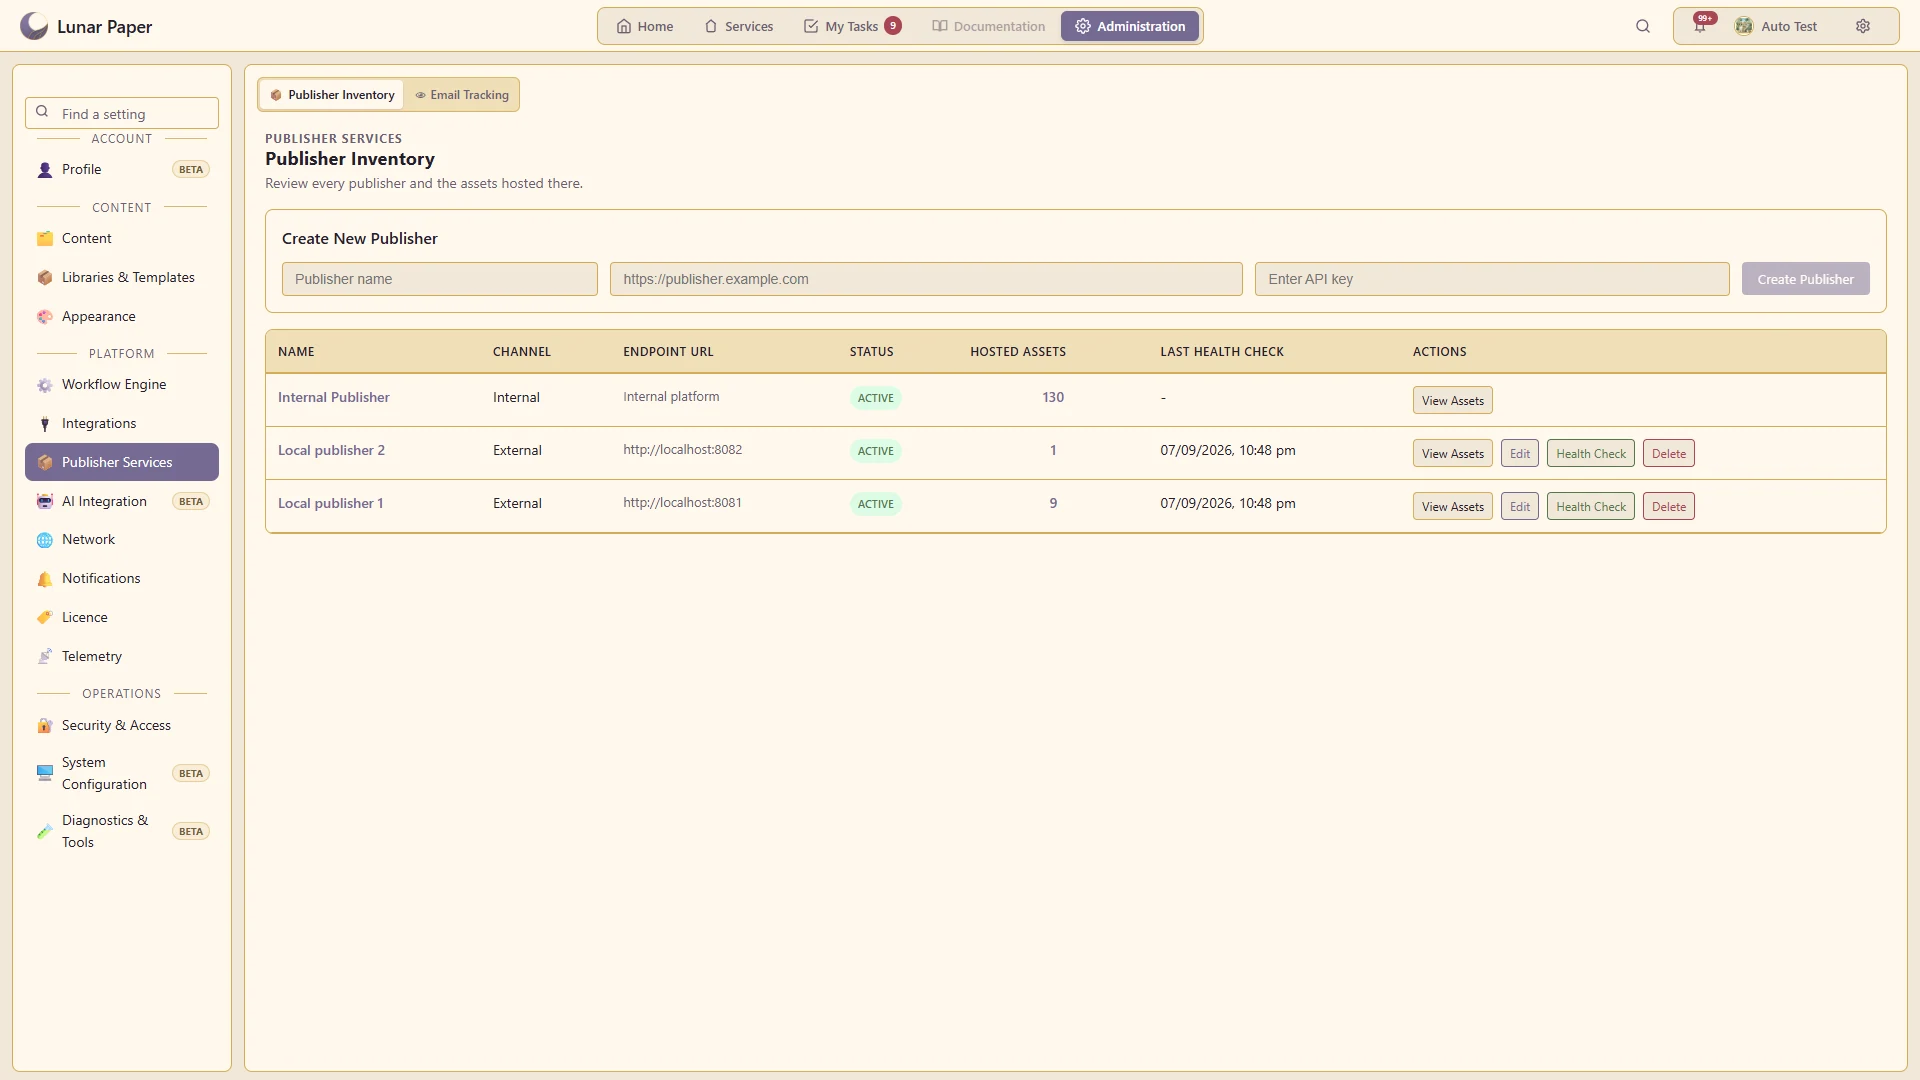Click the Security & Access lock icon
The height and width of the screenshot is (1080, 1920).
tap(45, 726)
